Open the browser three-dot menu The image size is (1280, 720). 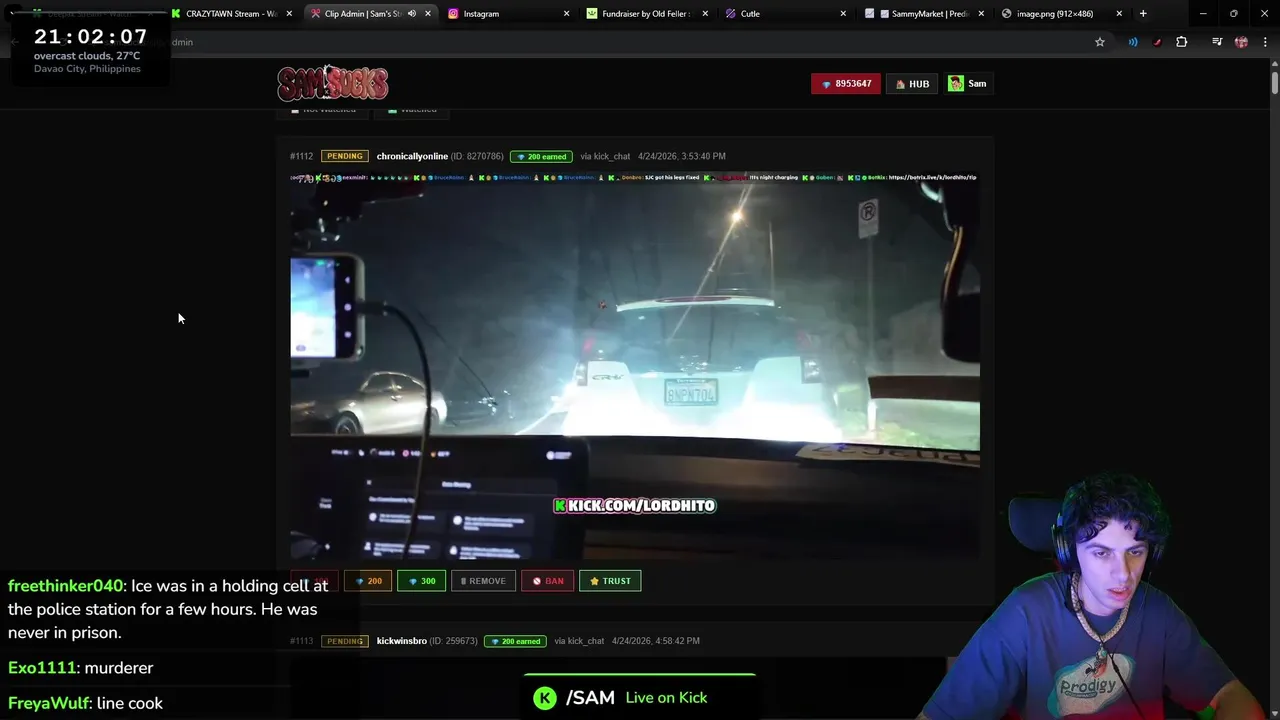coord(1265,42)
